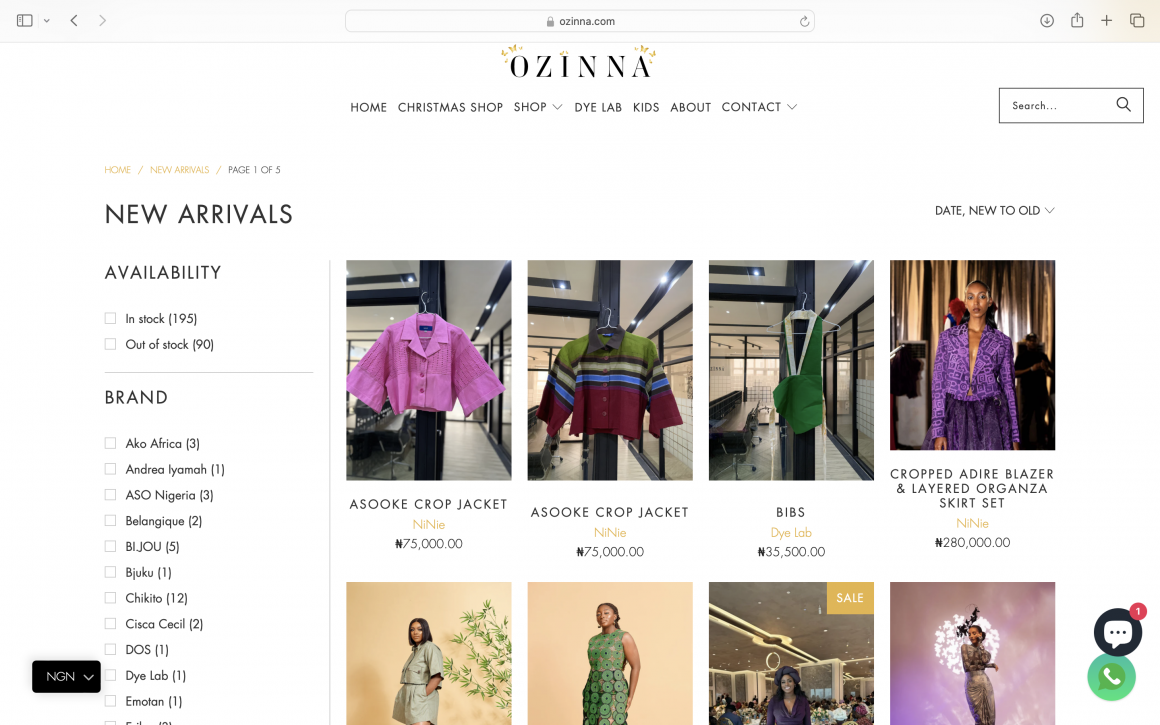Open the NGN currency selector
1160x725 pixels.
point(67,676)
